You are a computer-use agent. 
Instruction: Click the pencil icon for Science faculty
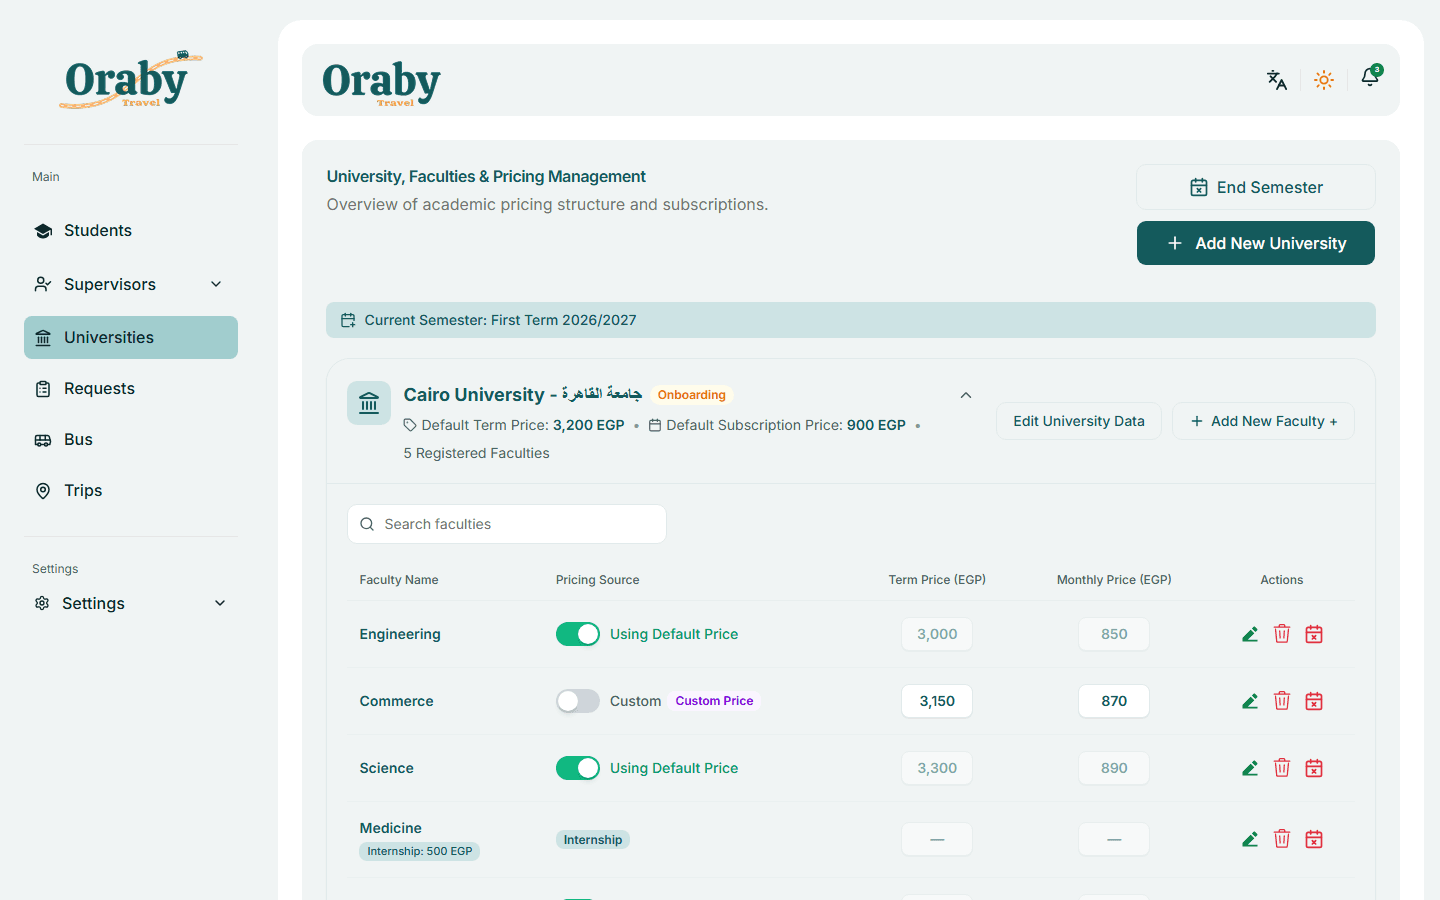click(x=1250, y=768)
